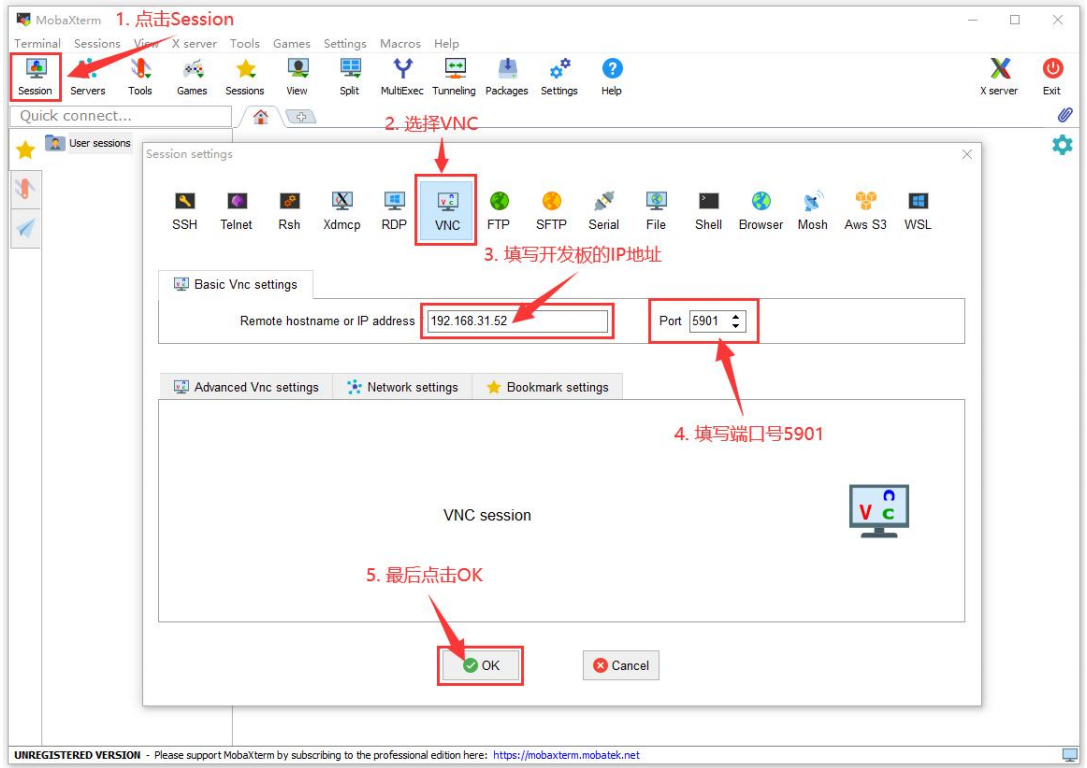The image size is (1087, 768).
Task: Click the Session toolbar icon
Action: tap(35, 76)
